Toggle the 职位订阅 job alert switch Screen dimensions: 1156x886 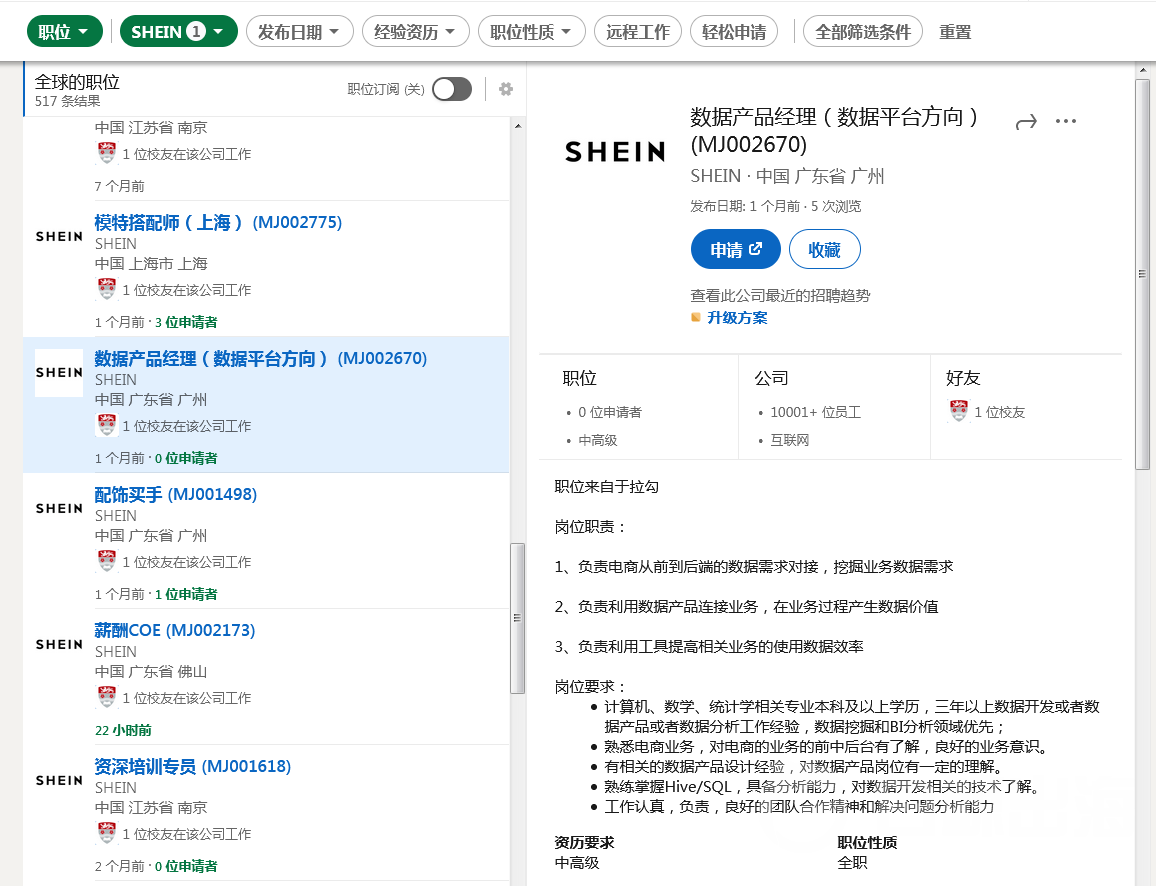click(x=452, y=89)
